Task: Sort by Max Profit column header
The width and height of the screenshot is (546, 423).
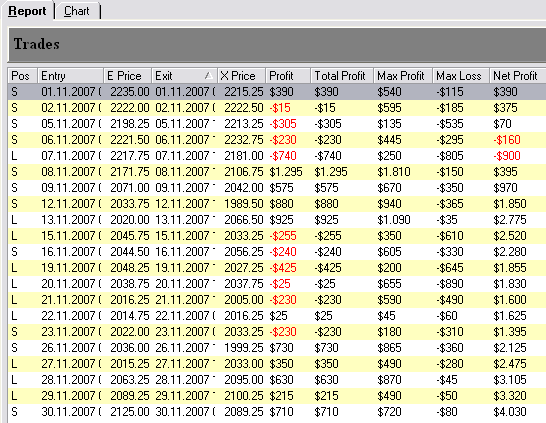Action: [x=403, y=76]
